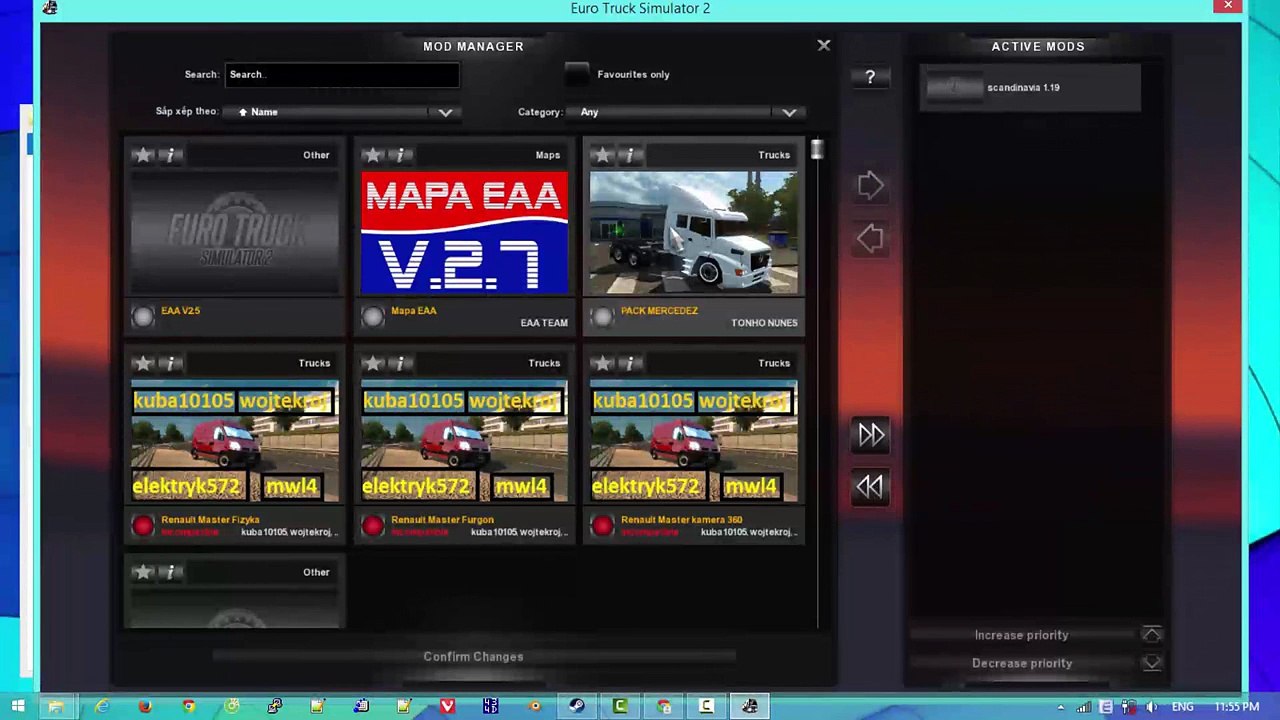
Task: Click the Increase priority button
Action: pos(1021,635)
